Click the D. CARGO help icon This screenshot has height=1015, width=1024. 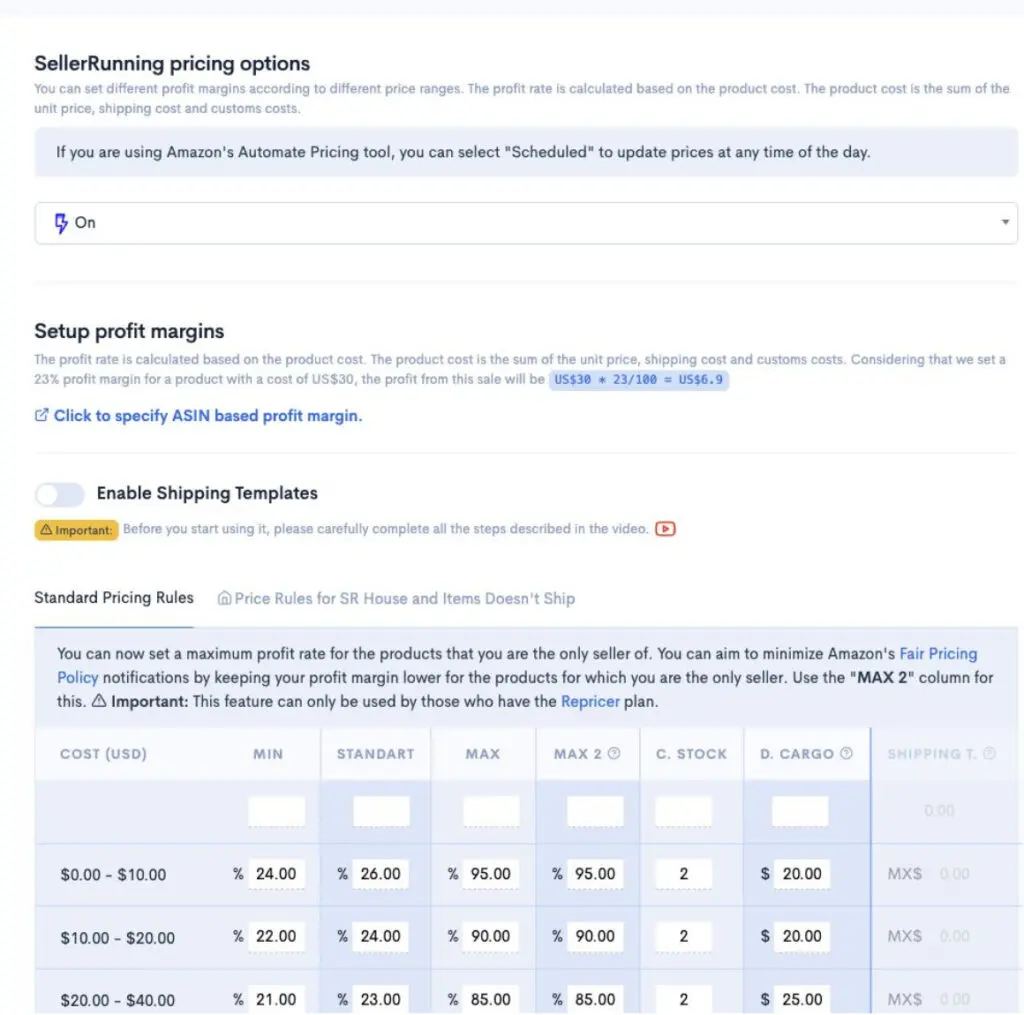(x=846, y=753)
